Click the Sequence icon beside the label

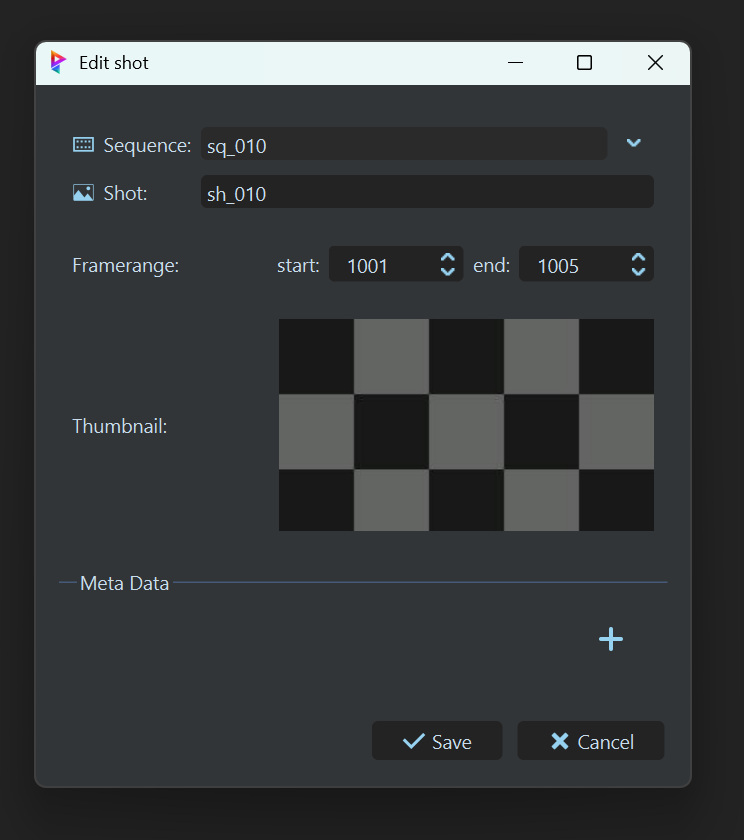tap(83, 145)
